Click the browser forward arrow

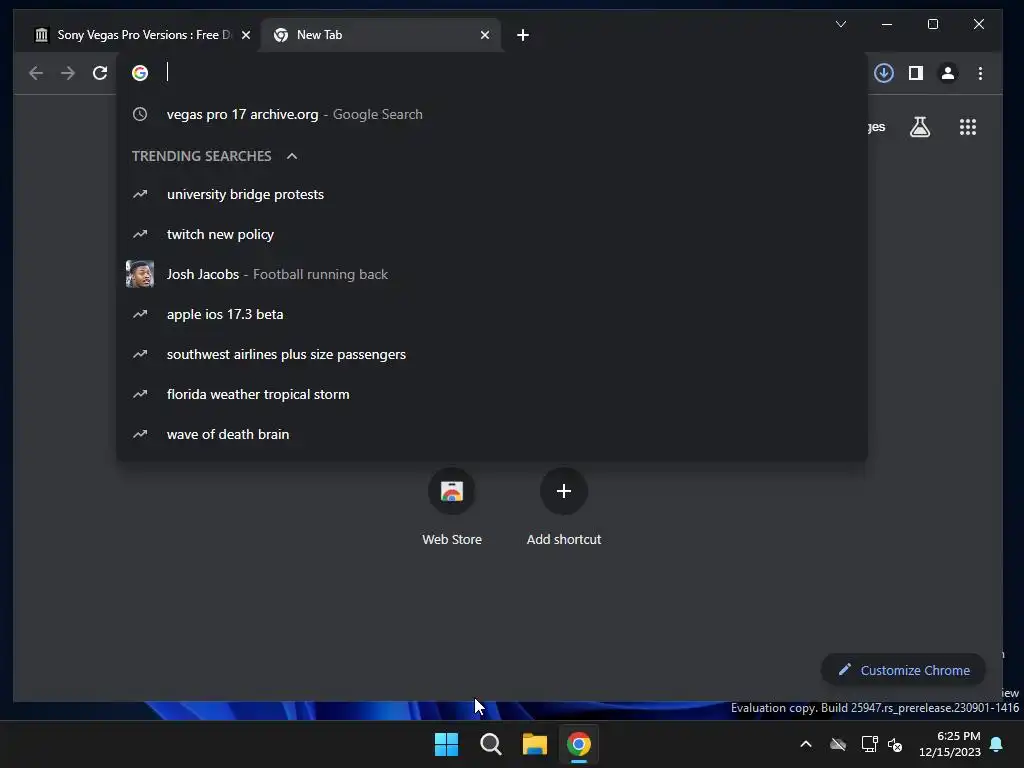pyautogui.click(x=68, y=73)
